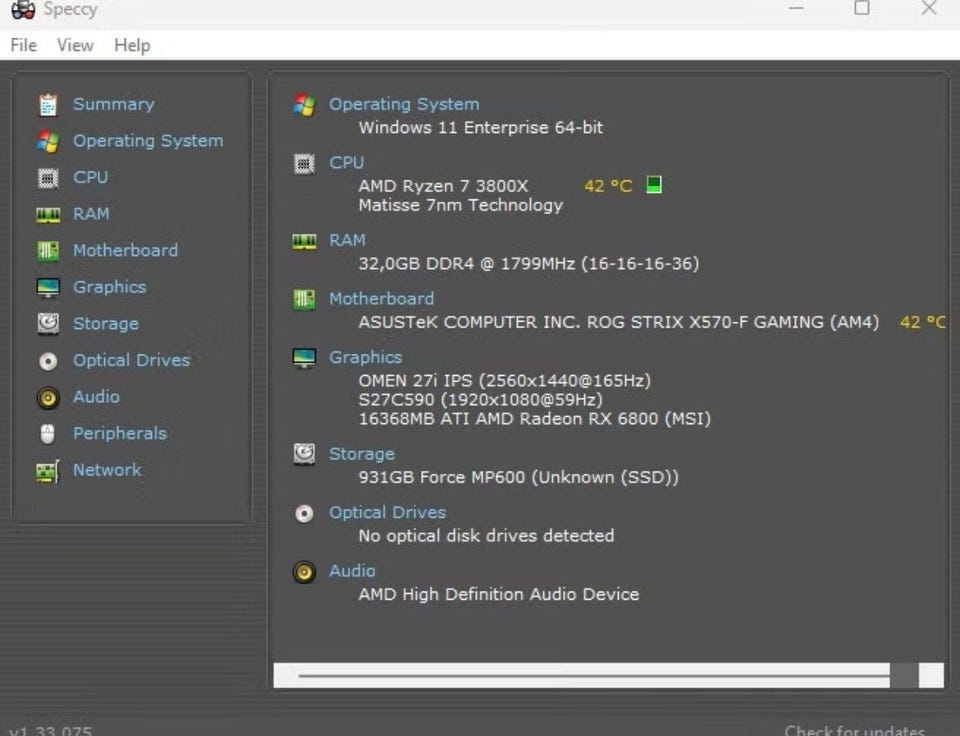The image size is (960, 736).
Task: Click the 32,0GB DDR4 RAM details text
Action: [x=528, y=263]
